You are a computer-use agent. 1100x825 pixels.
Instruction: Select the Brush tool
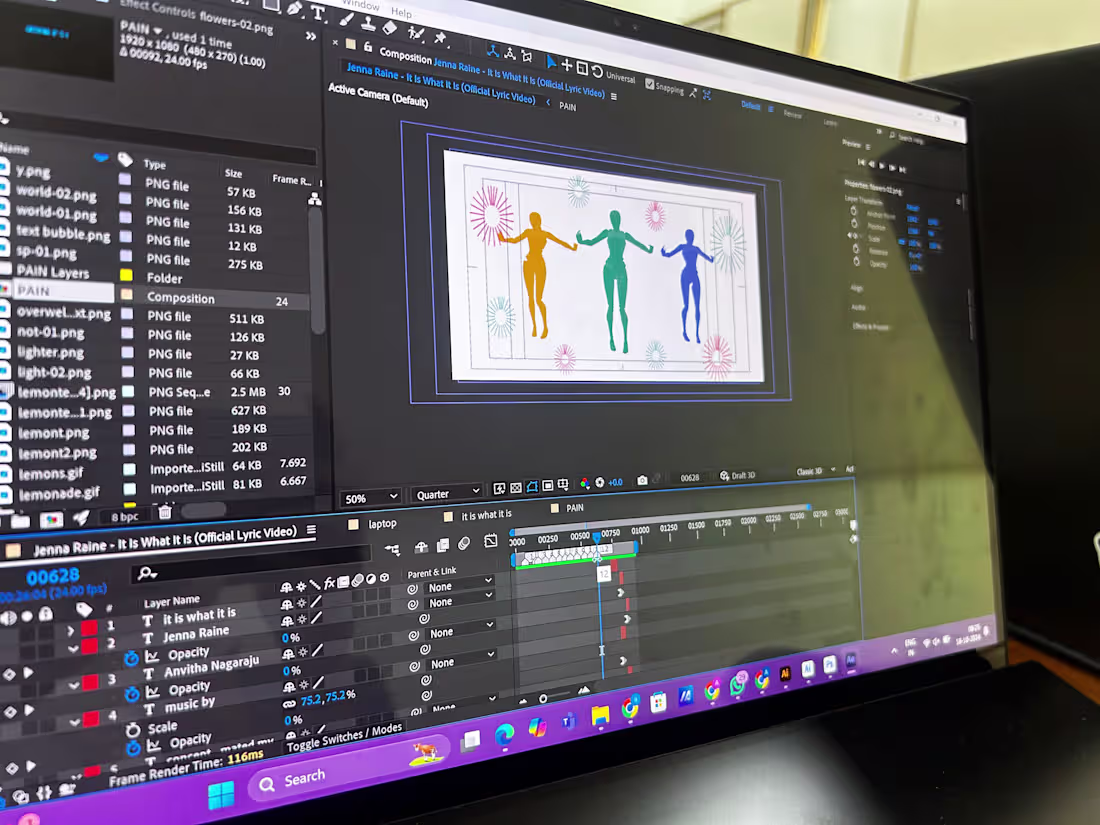pos(345,20)
